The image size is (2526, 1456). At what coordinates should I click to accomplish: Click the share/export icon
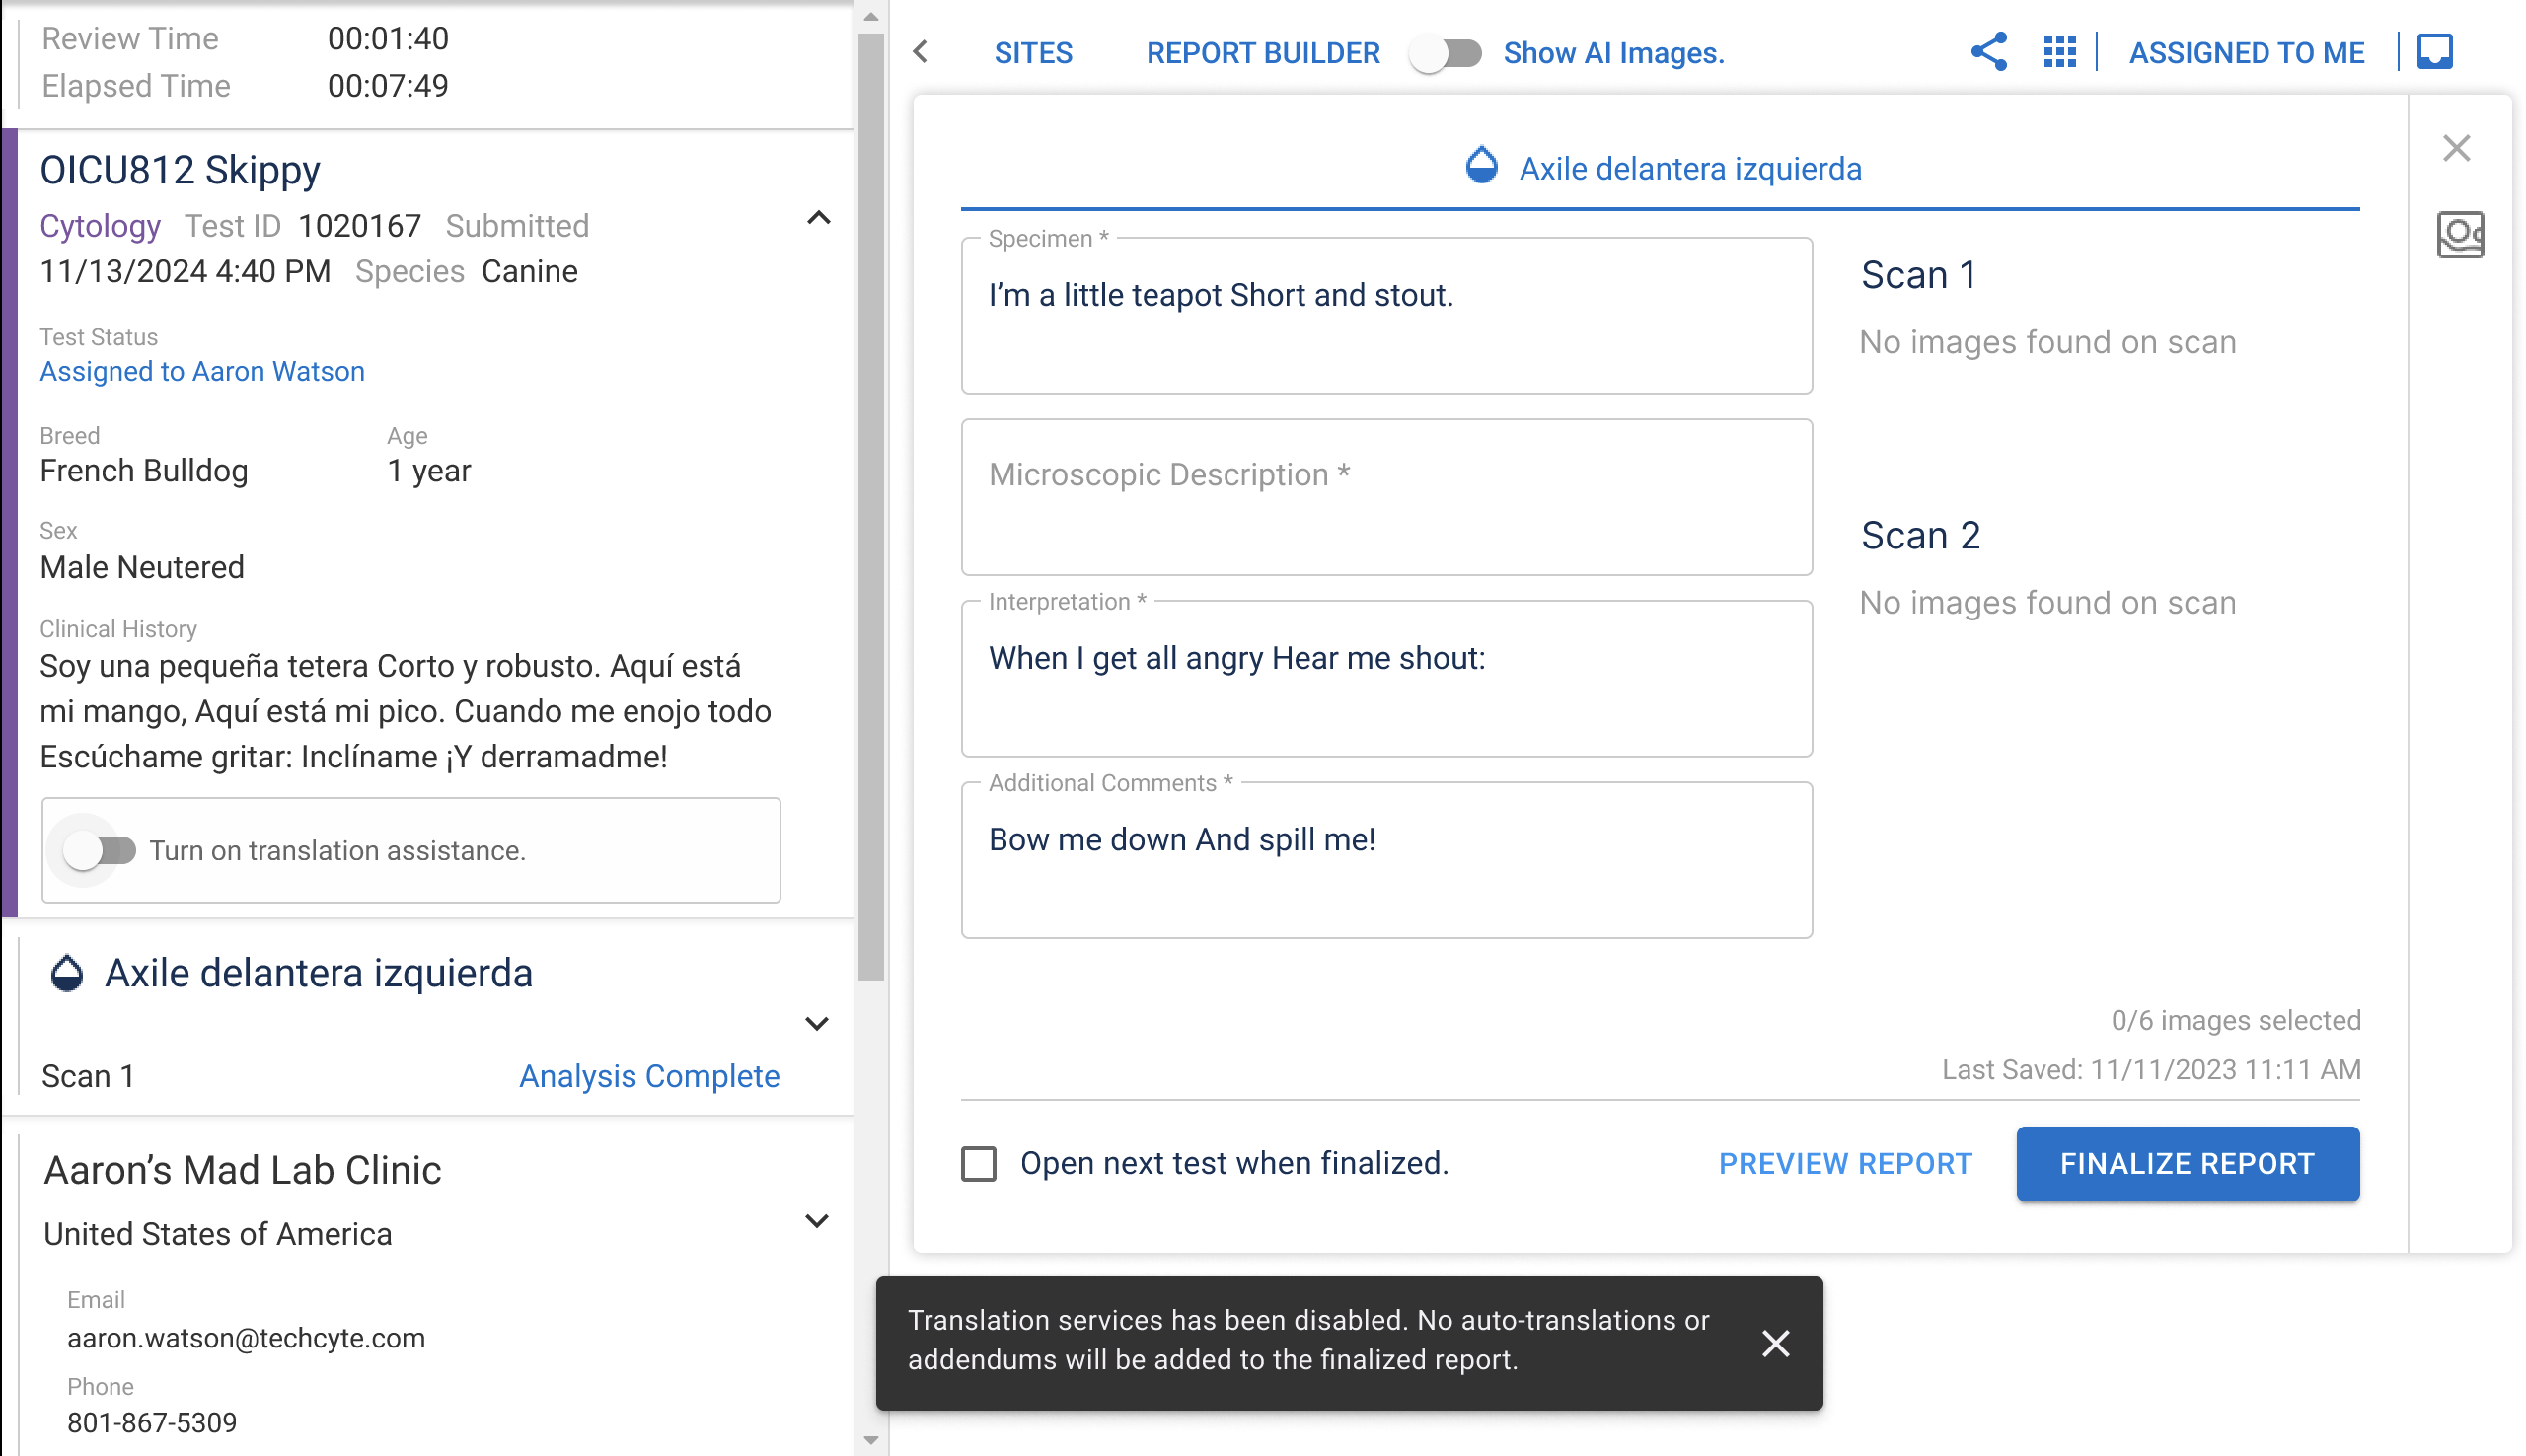coord(1986,52)
